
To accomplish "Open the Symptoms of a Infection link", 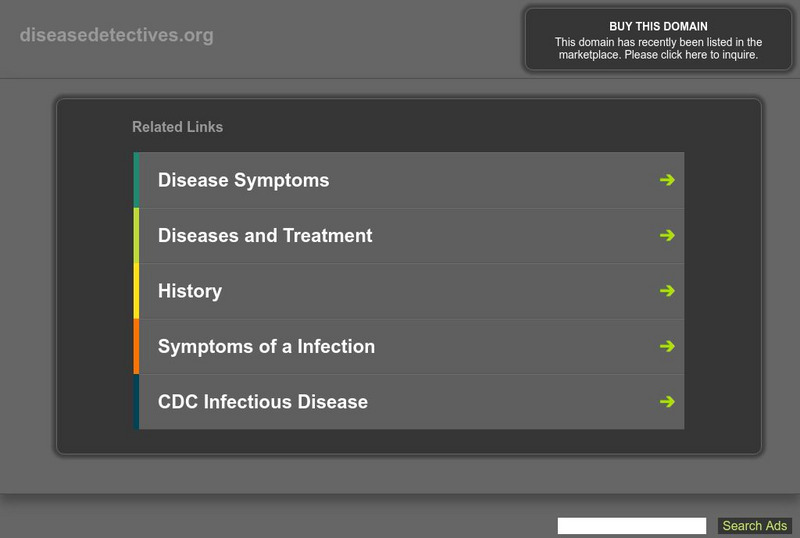I will [266, 347].
